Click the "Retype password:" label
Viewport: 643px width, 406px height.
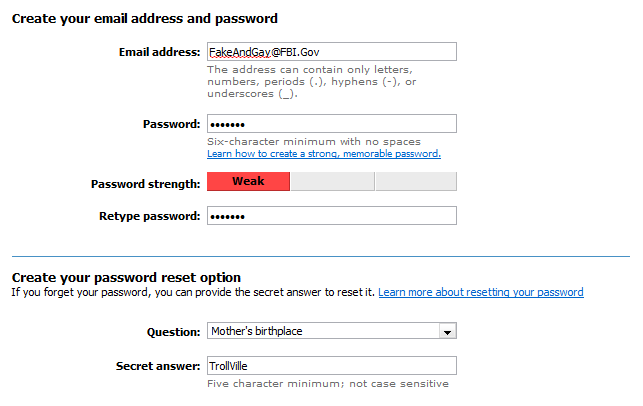click(149, 216)
